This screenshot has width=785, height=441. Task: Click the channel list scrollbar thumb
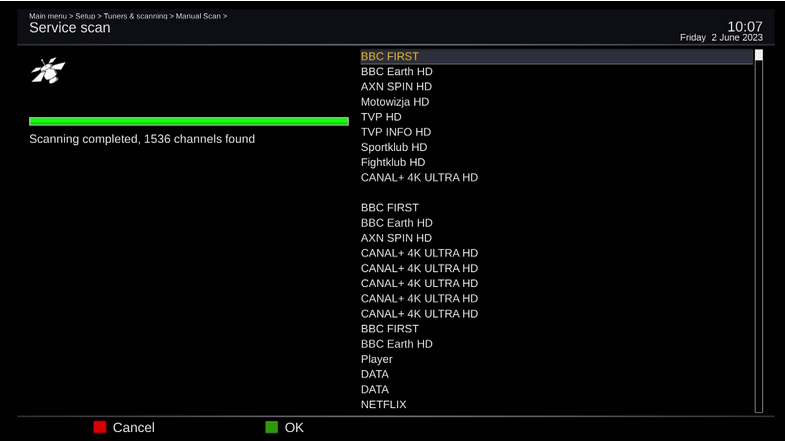(x=759, y=55)
